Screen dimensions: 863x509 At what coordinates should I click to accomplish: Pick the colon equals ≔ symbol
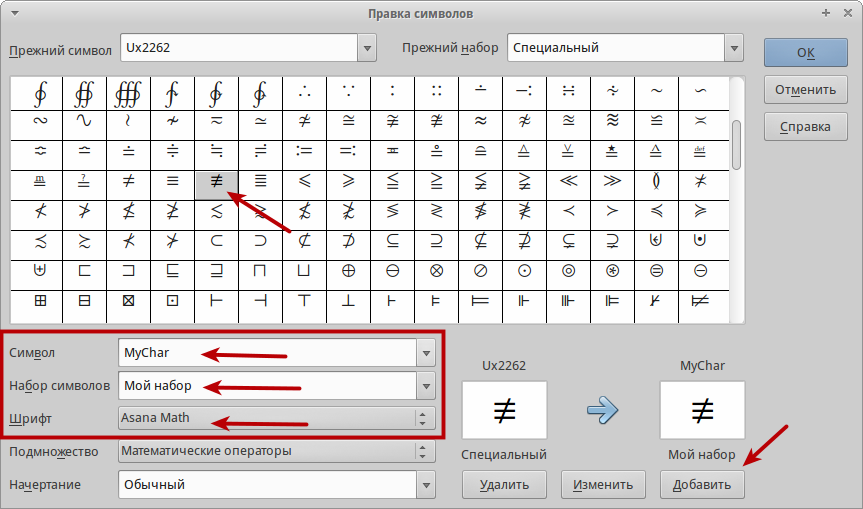[x=304, y=150]
